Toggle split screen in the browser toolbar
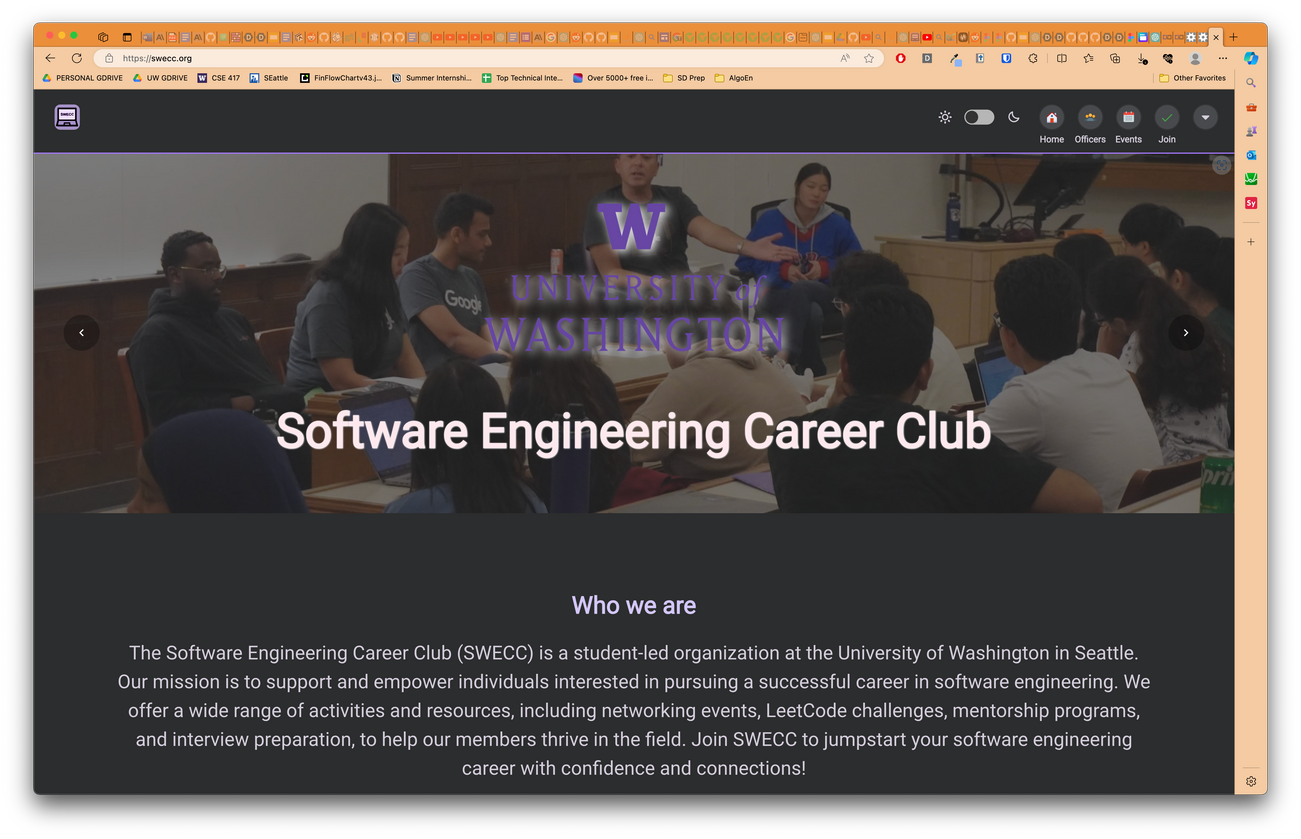 coord(1061,59)
